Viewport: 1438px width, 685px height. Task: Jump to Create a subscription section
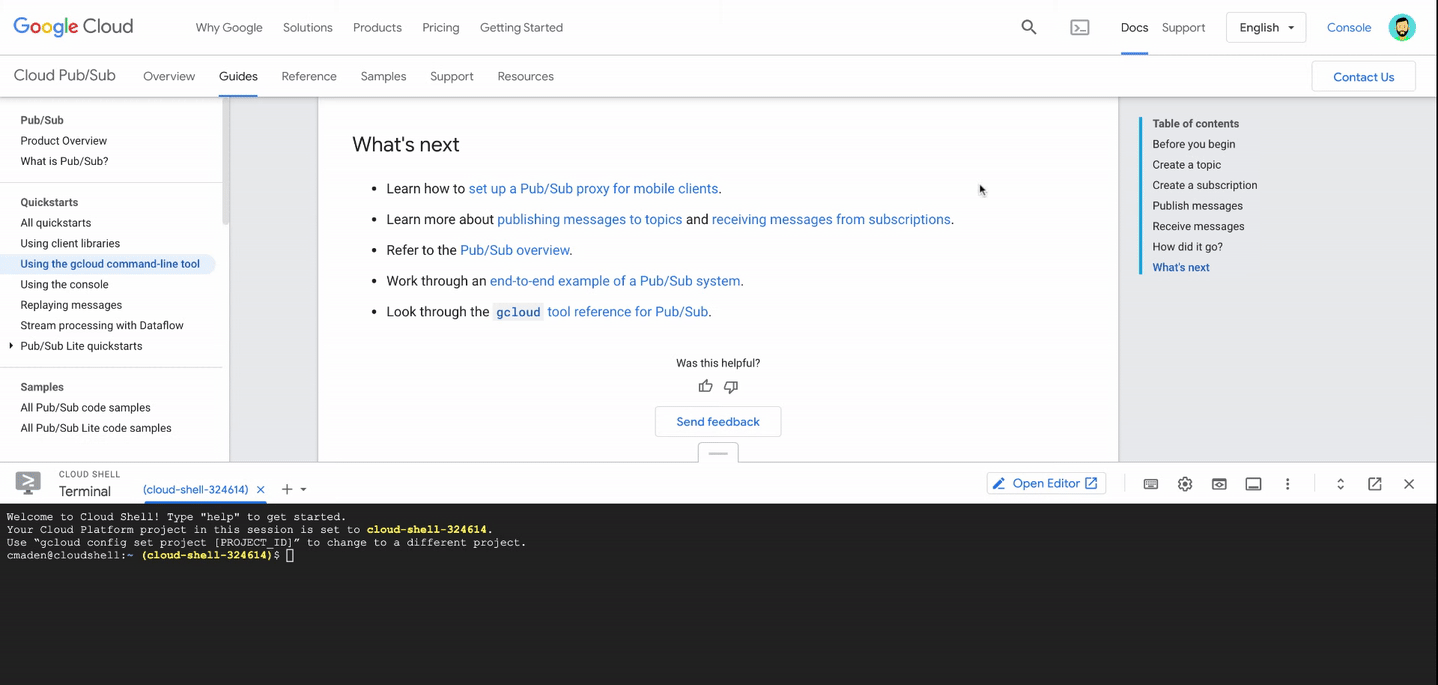click(x=1204, y=185)
